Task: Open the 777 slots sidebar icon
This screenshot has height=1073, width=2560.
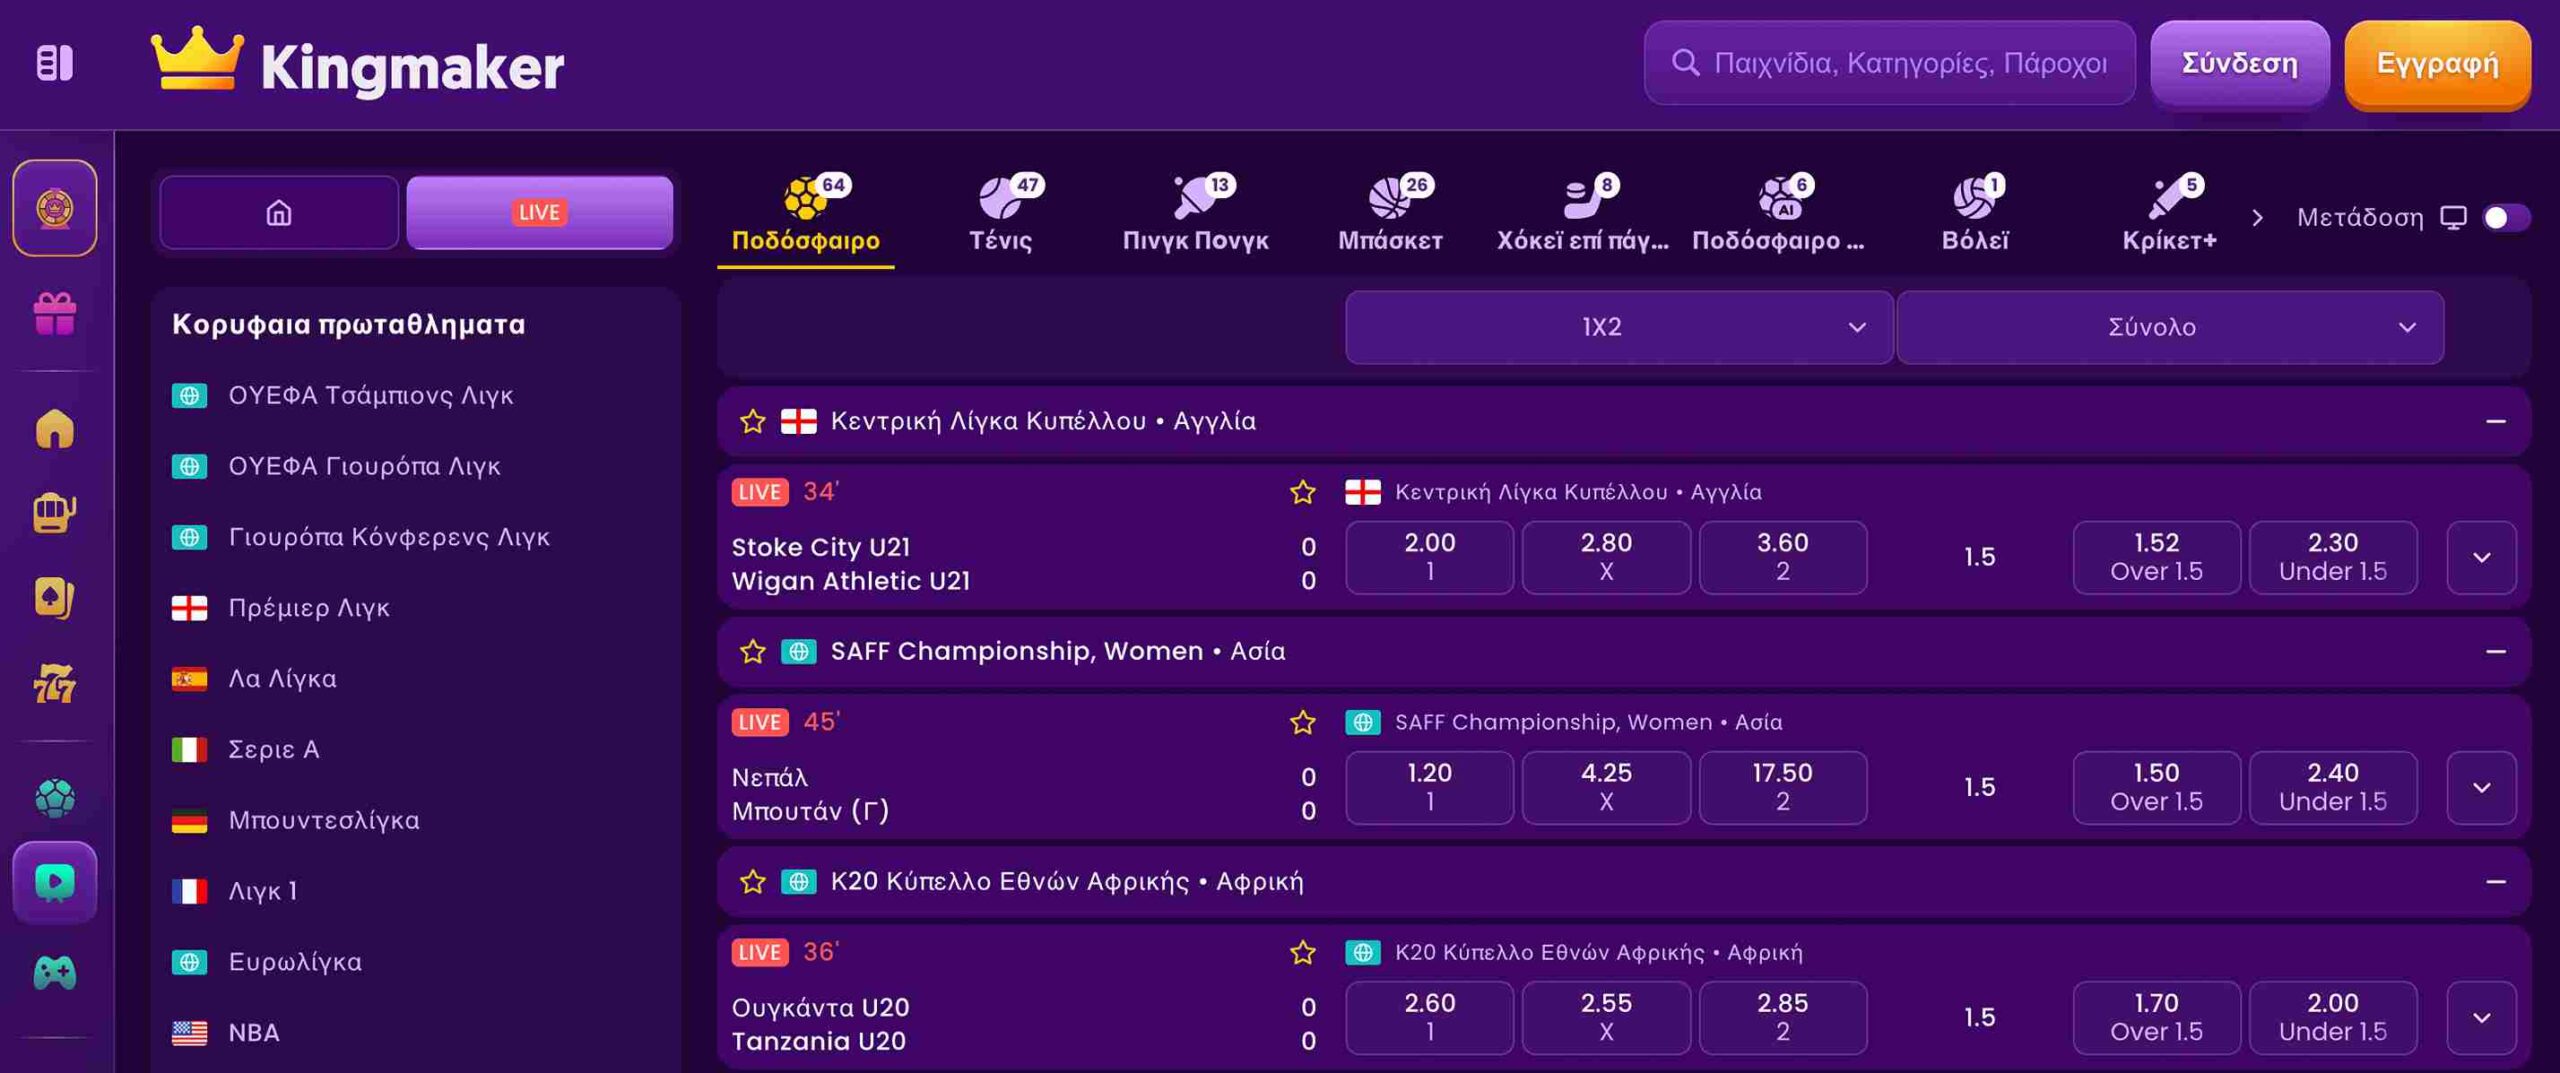Action: tap(54, 684)
